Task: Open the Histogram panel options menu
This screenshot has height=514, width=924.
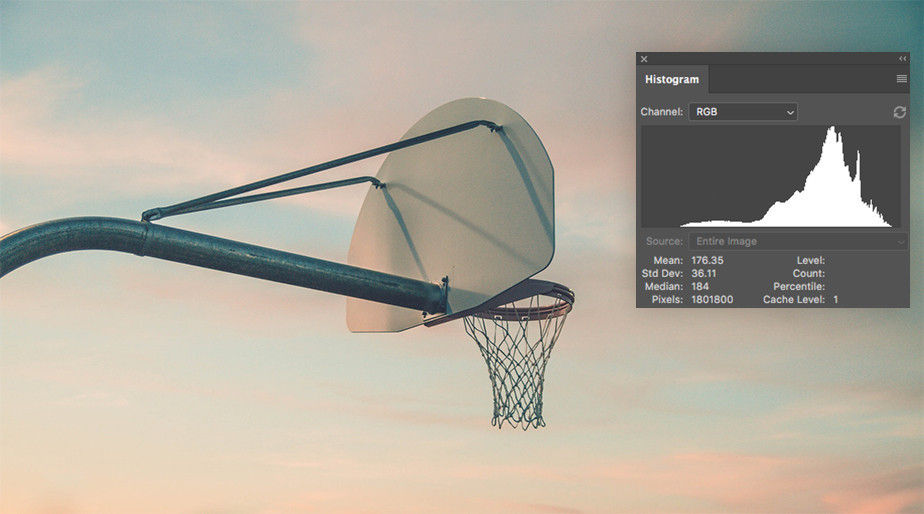Action: click(902, 79)
